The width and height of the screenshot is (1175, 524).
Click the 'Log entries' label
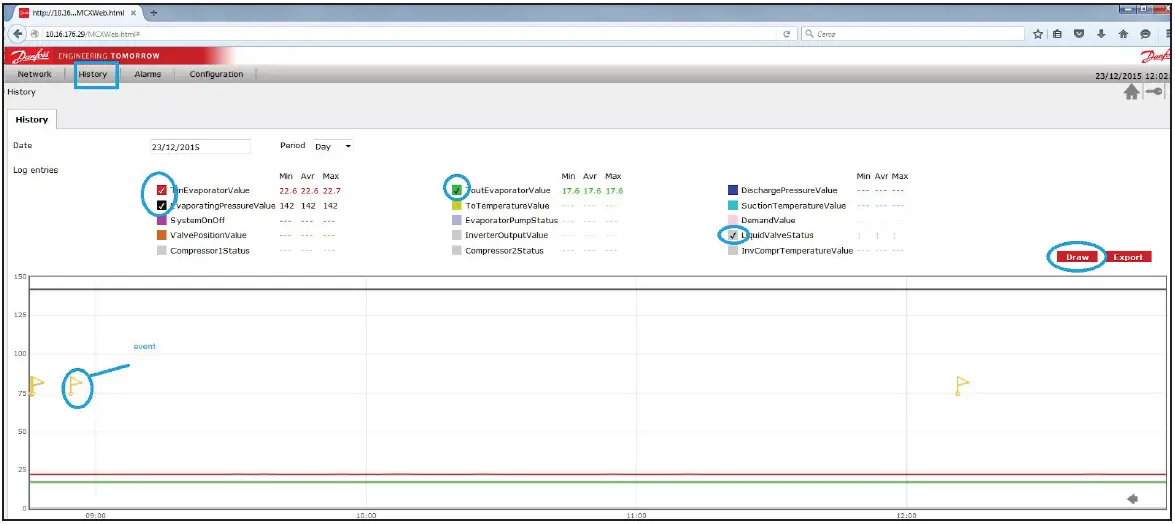click(35, 170)
